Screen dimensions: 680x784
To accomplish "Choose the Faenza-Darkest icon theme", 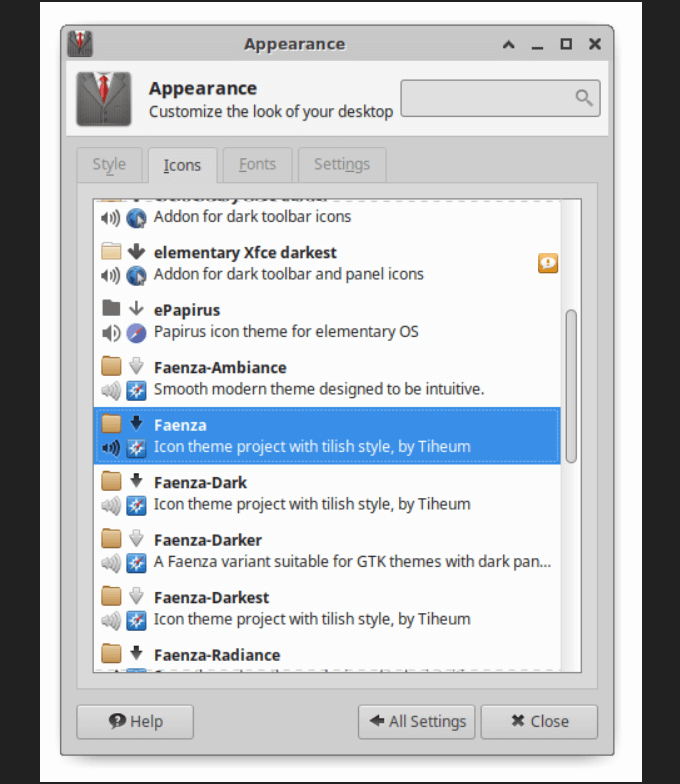I will click(x=212, y=598).
